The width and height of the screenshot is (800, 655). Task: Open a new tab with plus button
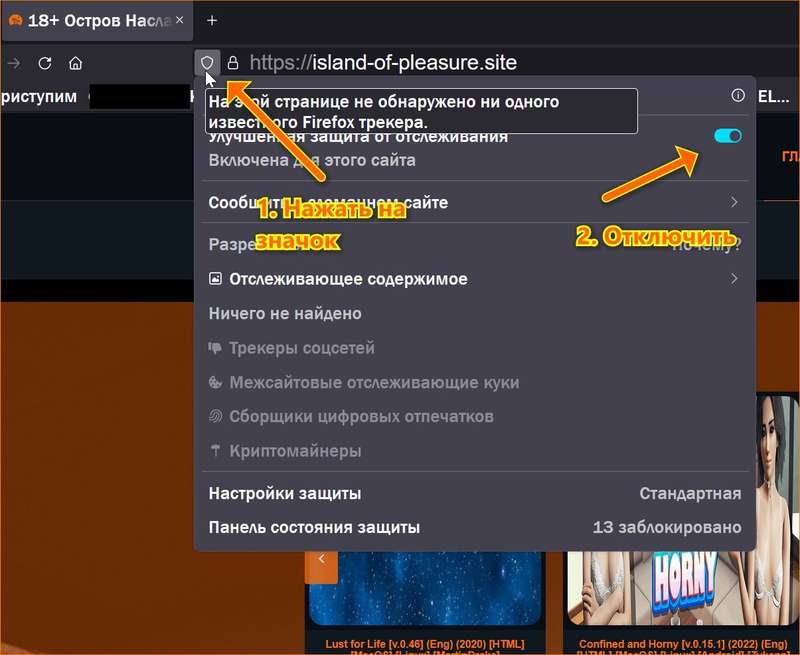tap(212, 20)
